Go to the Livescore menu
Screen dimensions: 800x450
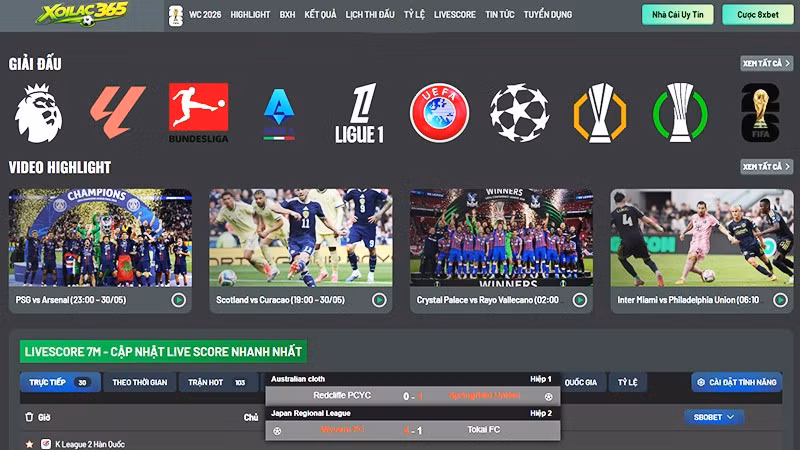click(x=455, y=15)
